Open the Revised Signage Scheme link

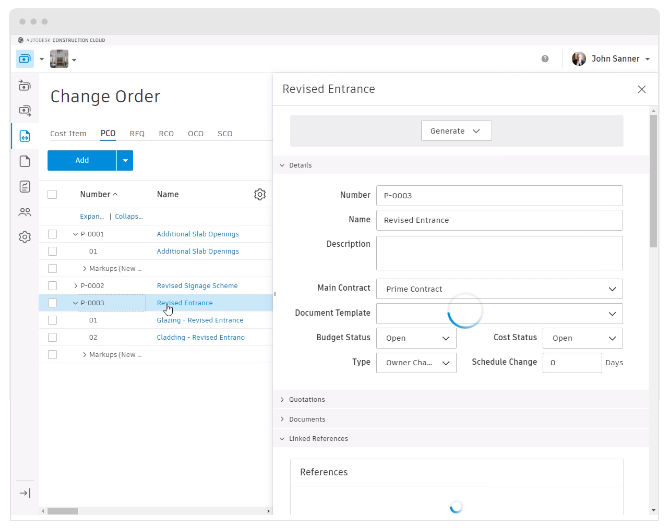click(x=197, y=286)
